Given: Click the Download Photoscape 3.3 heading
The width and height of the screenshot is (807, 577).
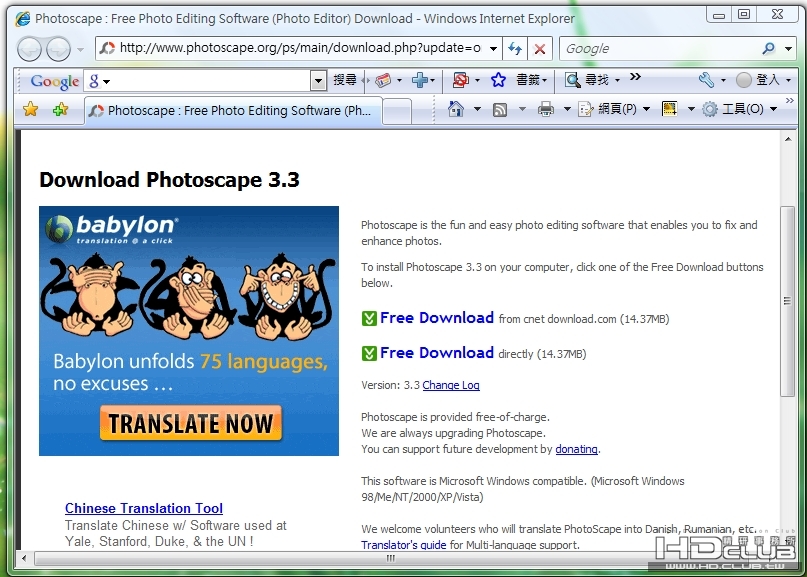Looking at the screenshot, I should click(x=169, y=180).
